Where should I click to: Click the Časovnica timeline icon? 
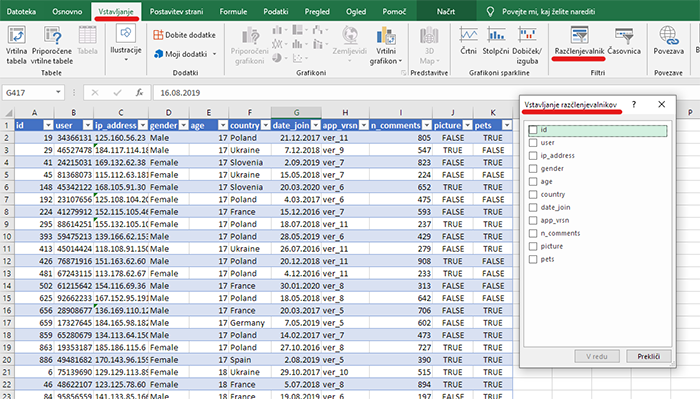[624, 35]
